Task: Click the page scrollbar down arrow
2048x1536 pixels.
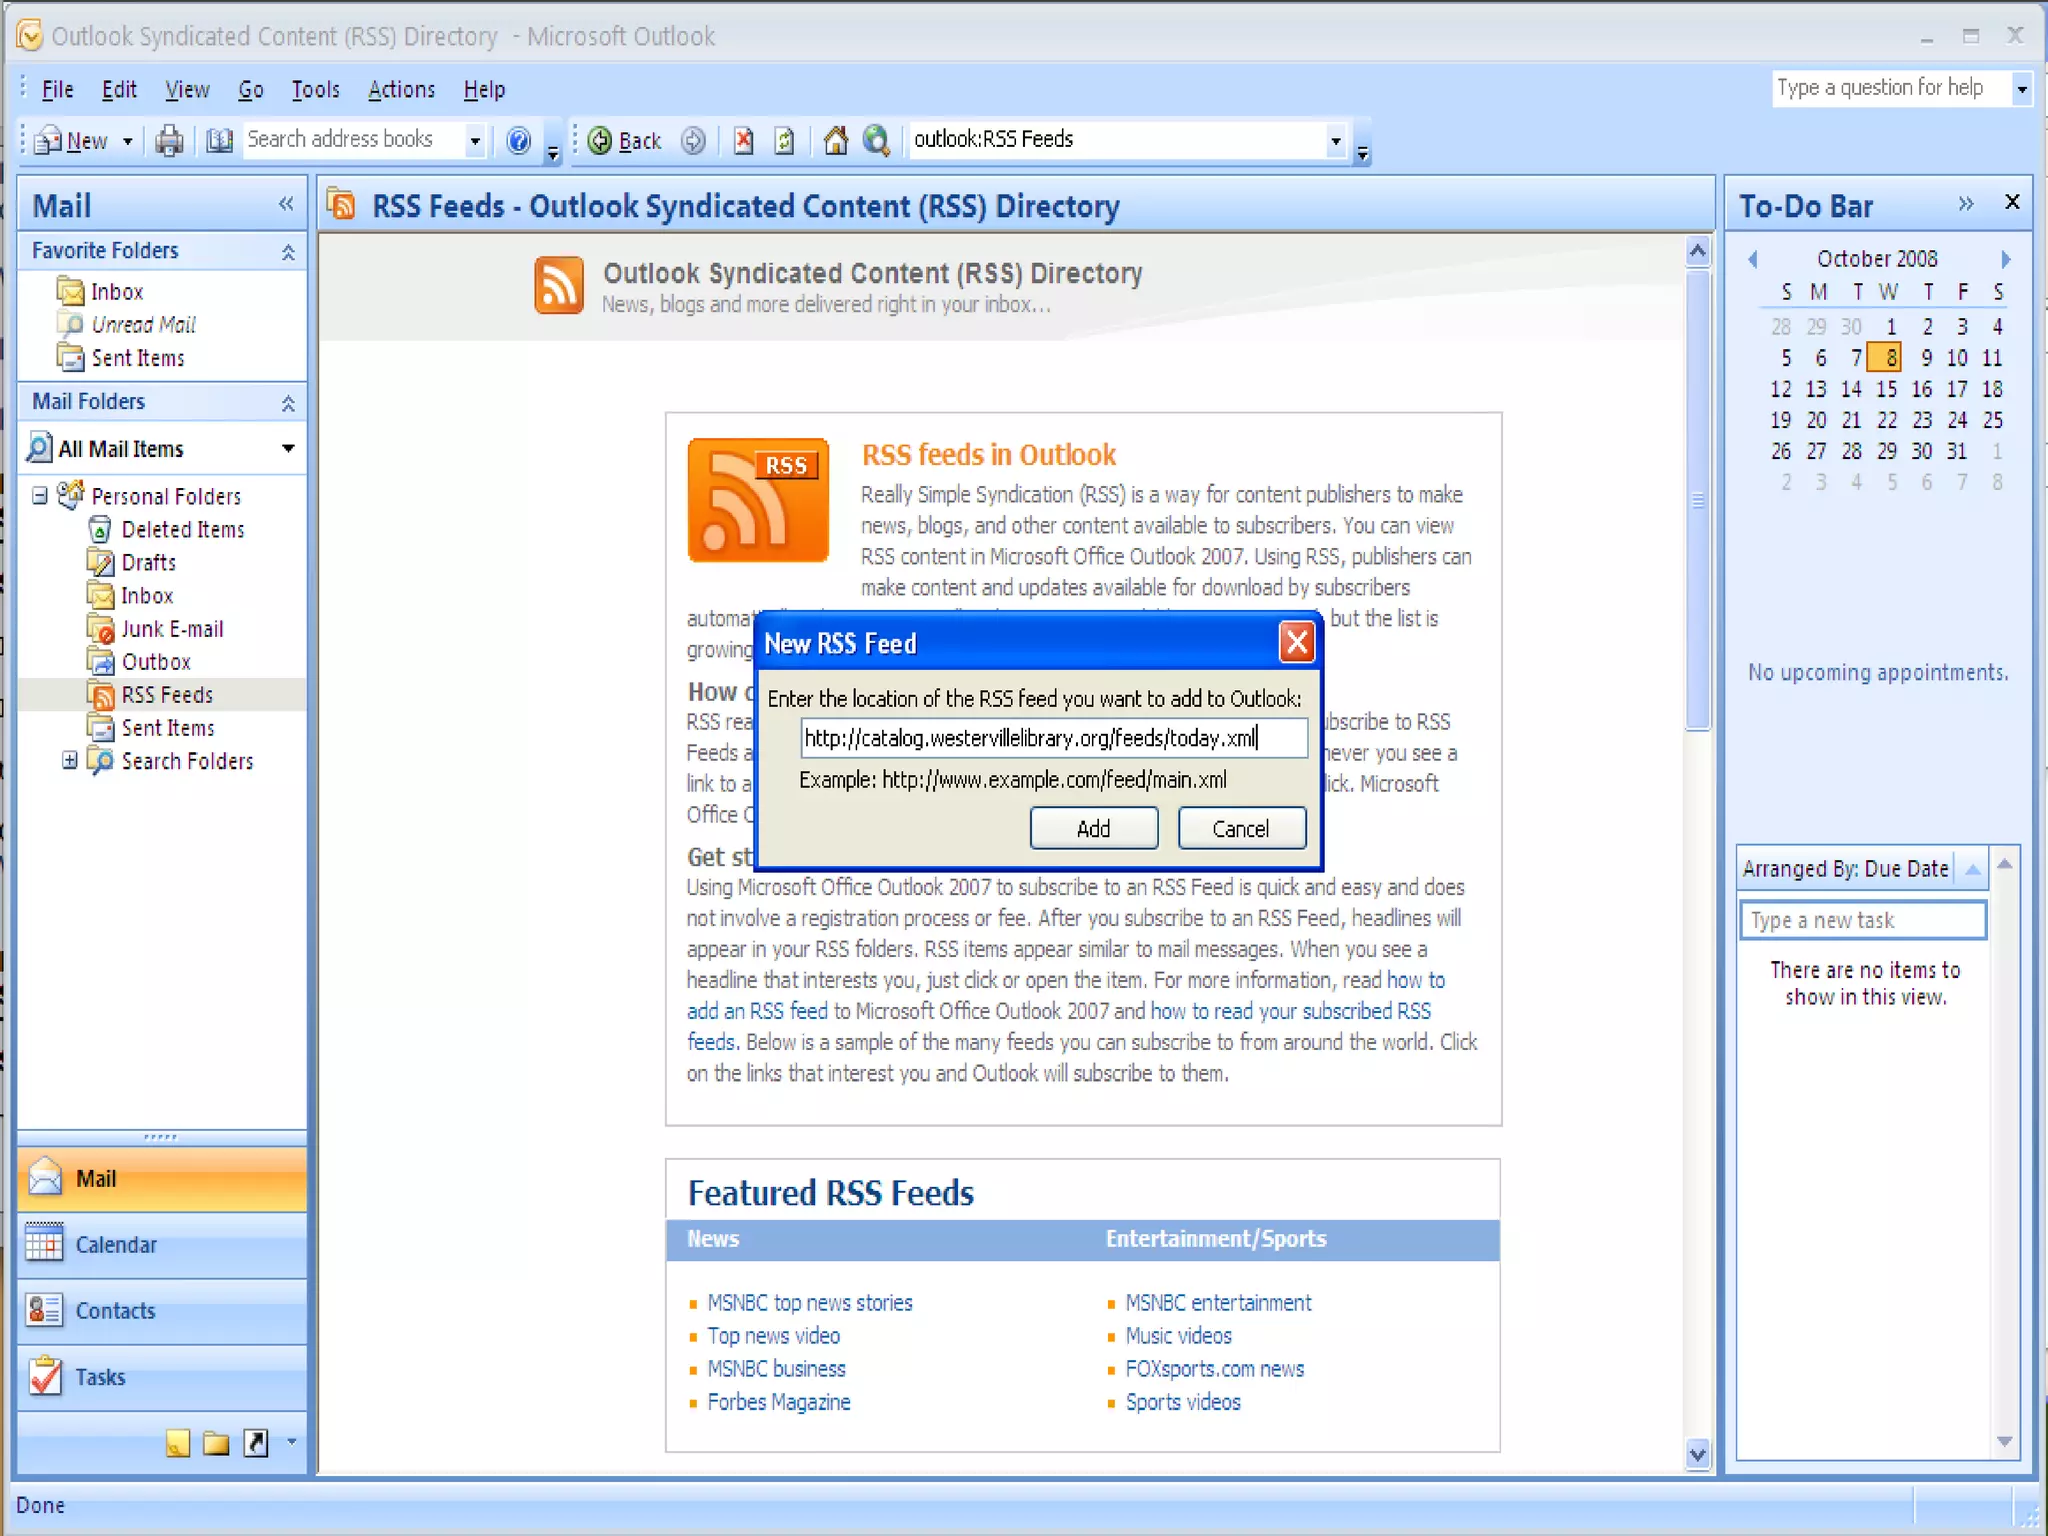Action: point(1697,1454)
